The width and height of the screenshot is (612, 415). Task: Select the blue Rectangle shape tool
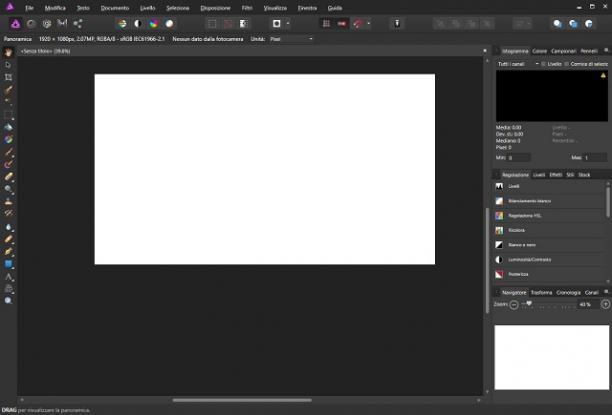[8, 264]
